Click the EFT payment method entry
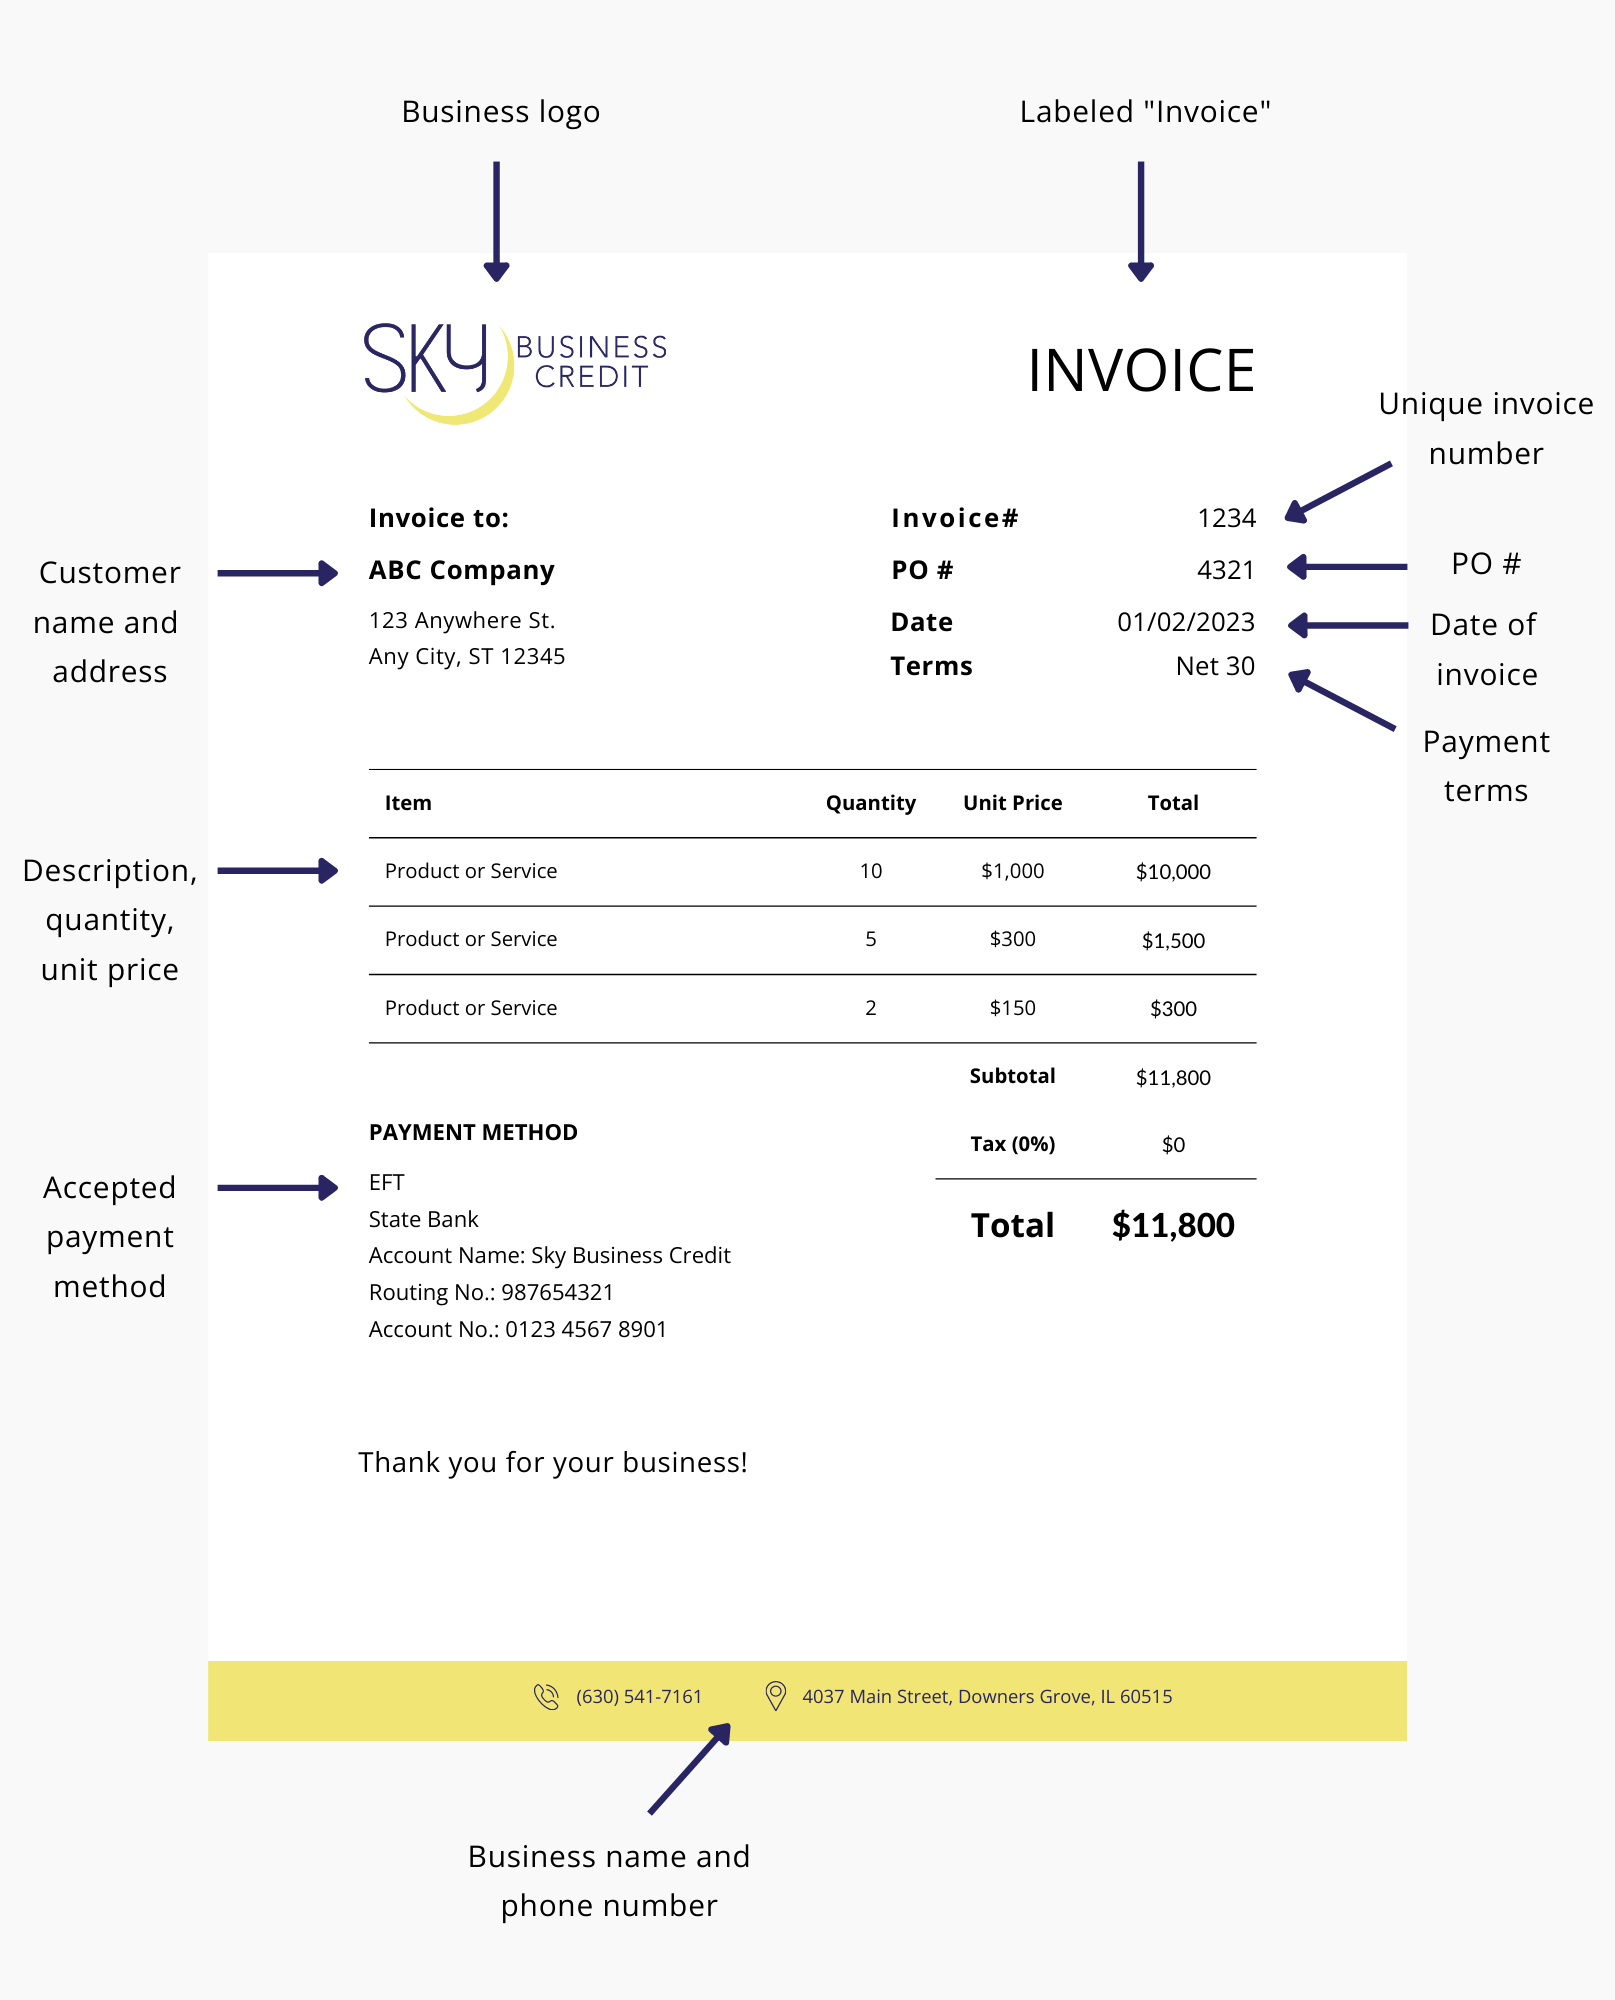The image size is (1615, 2000). pos(386,1182)
